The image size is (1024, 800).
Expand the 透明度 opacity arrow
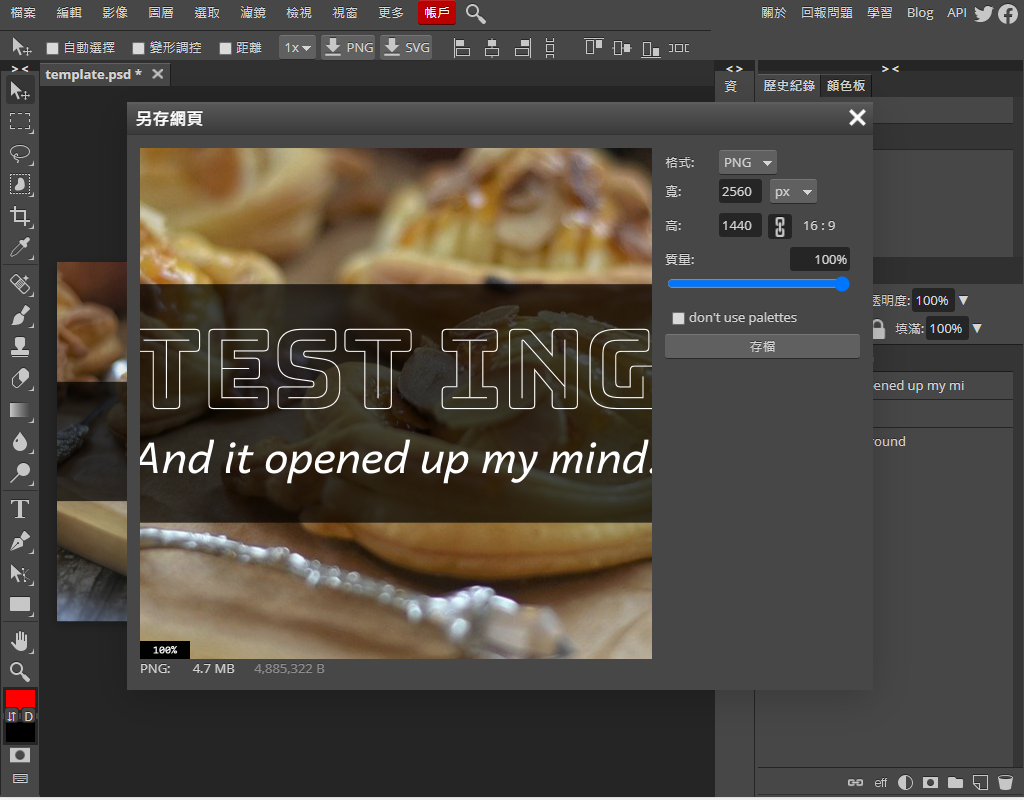963,300
